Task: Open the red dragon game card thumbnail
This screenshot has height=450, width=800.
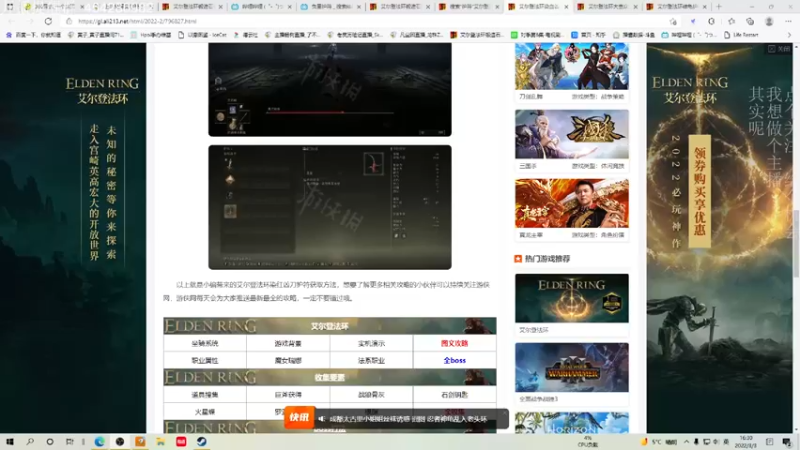Action: 571,203
